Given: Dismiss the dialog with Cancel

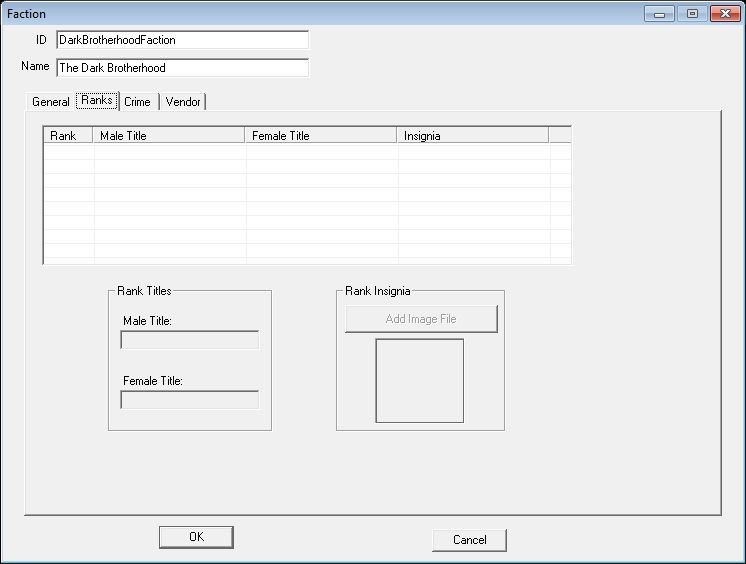Looking at the screenshot, I should (470, 540).
